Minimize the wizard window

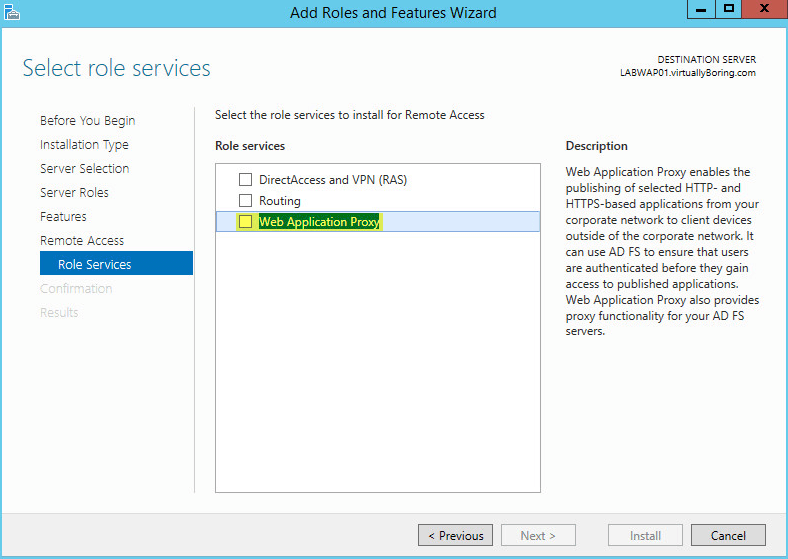pyautogui.click(x=701, y=9)
